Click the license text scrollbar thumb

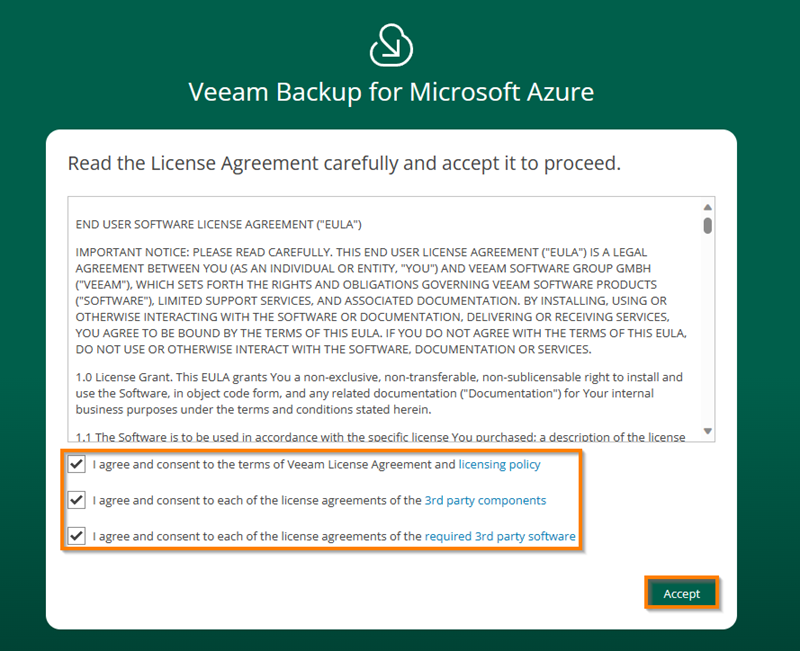click(x=708, y=225)
